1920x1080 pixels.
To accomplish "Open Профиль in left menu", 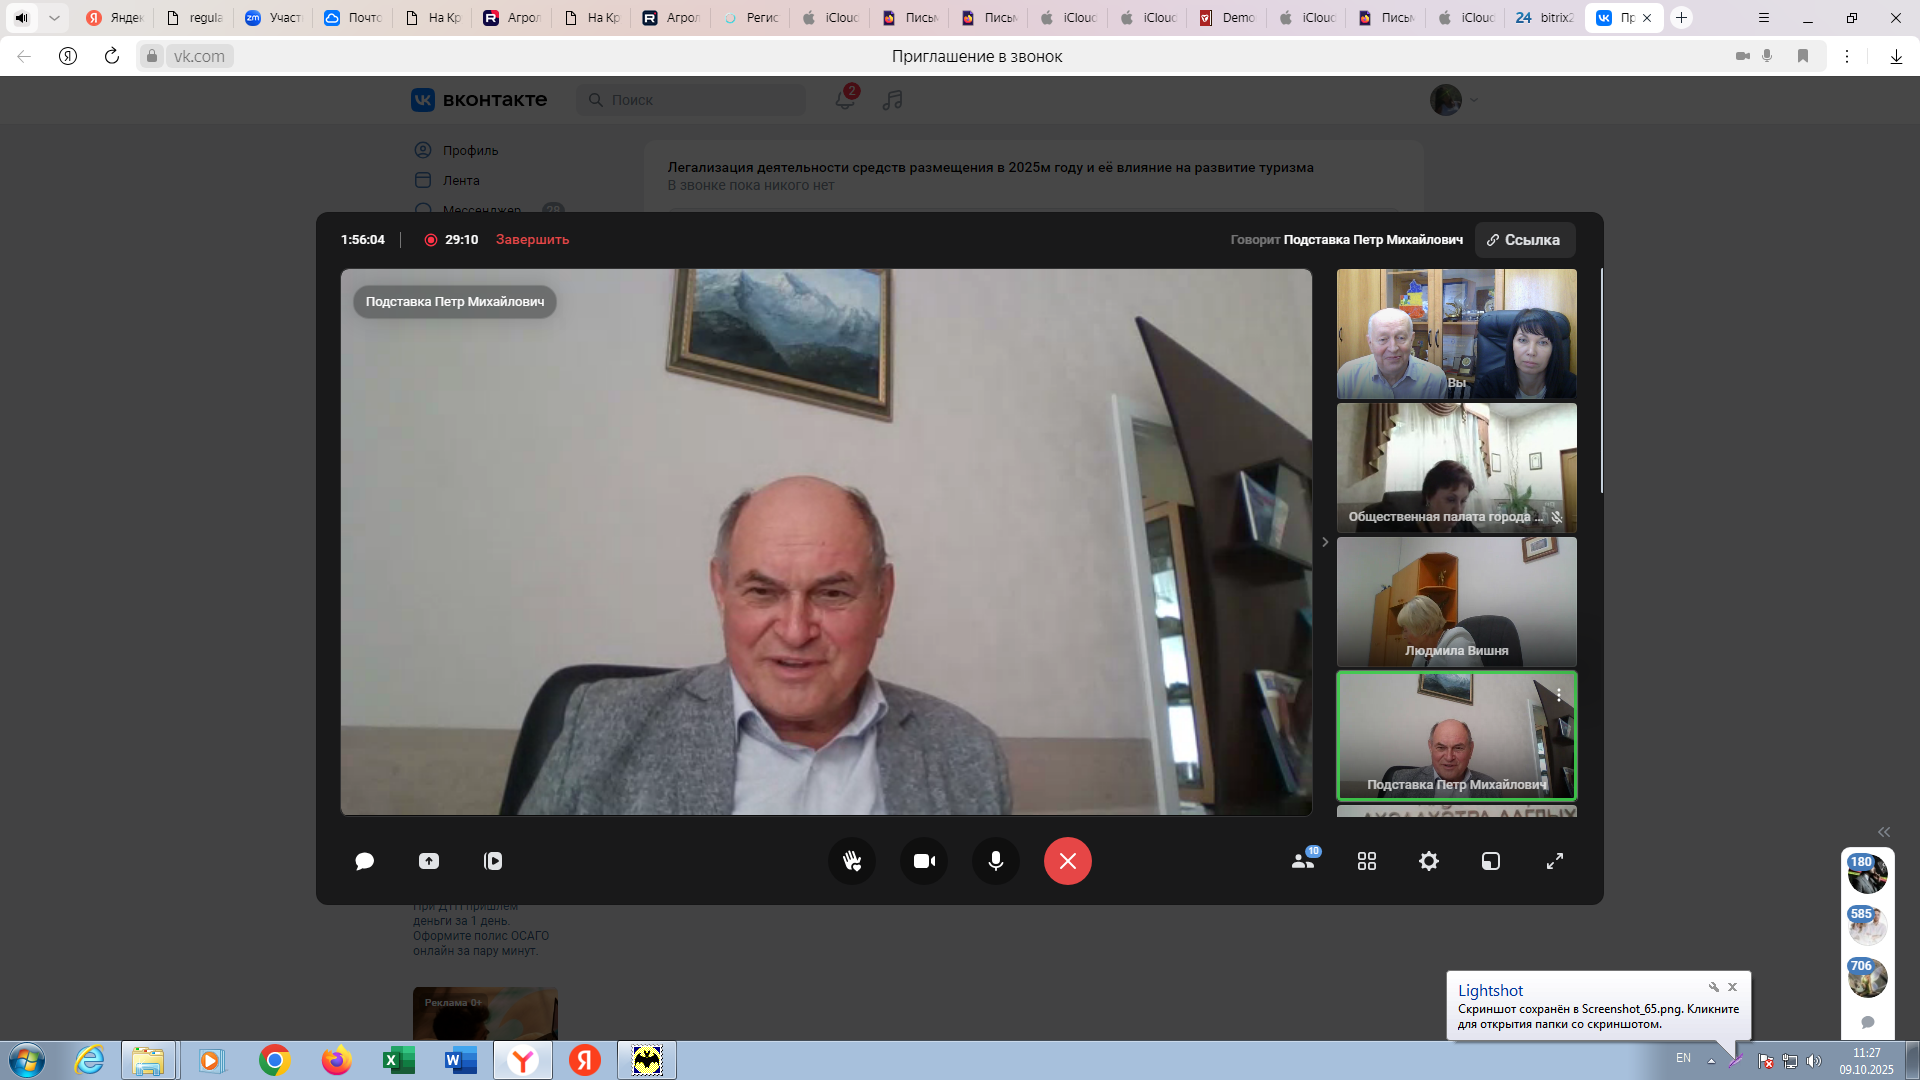I will pos(470,150).
